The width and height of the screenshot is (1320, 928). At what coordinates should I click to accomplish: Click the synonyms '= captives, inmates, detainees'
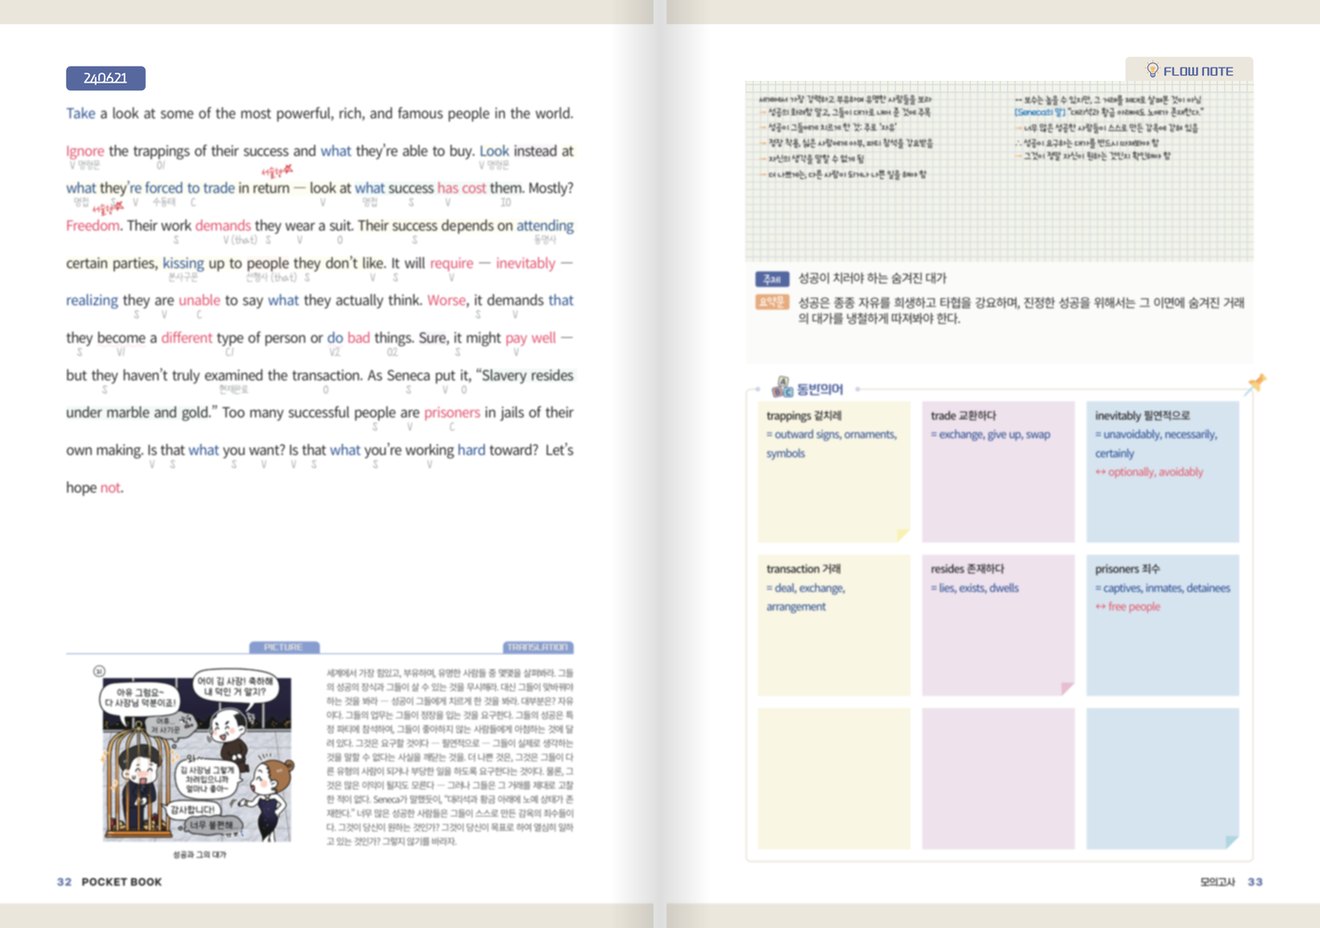pyautogui.click(x=1163, y=588)
